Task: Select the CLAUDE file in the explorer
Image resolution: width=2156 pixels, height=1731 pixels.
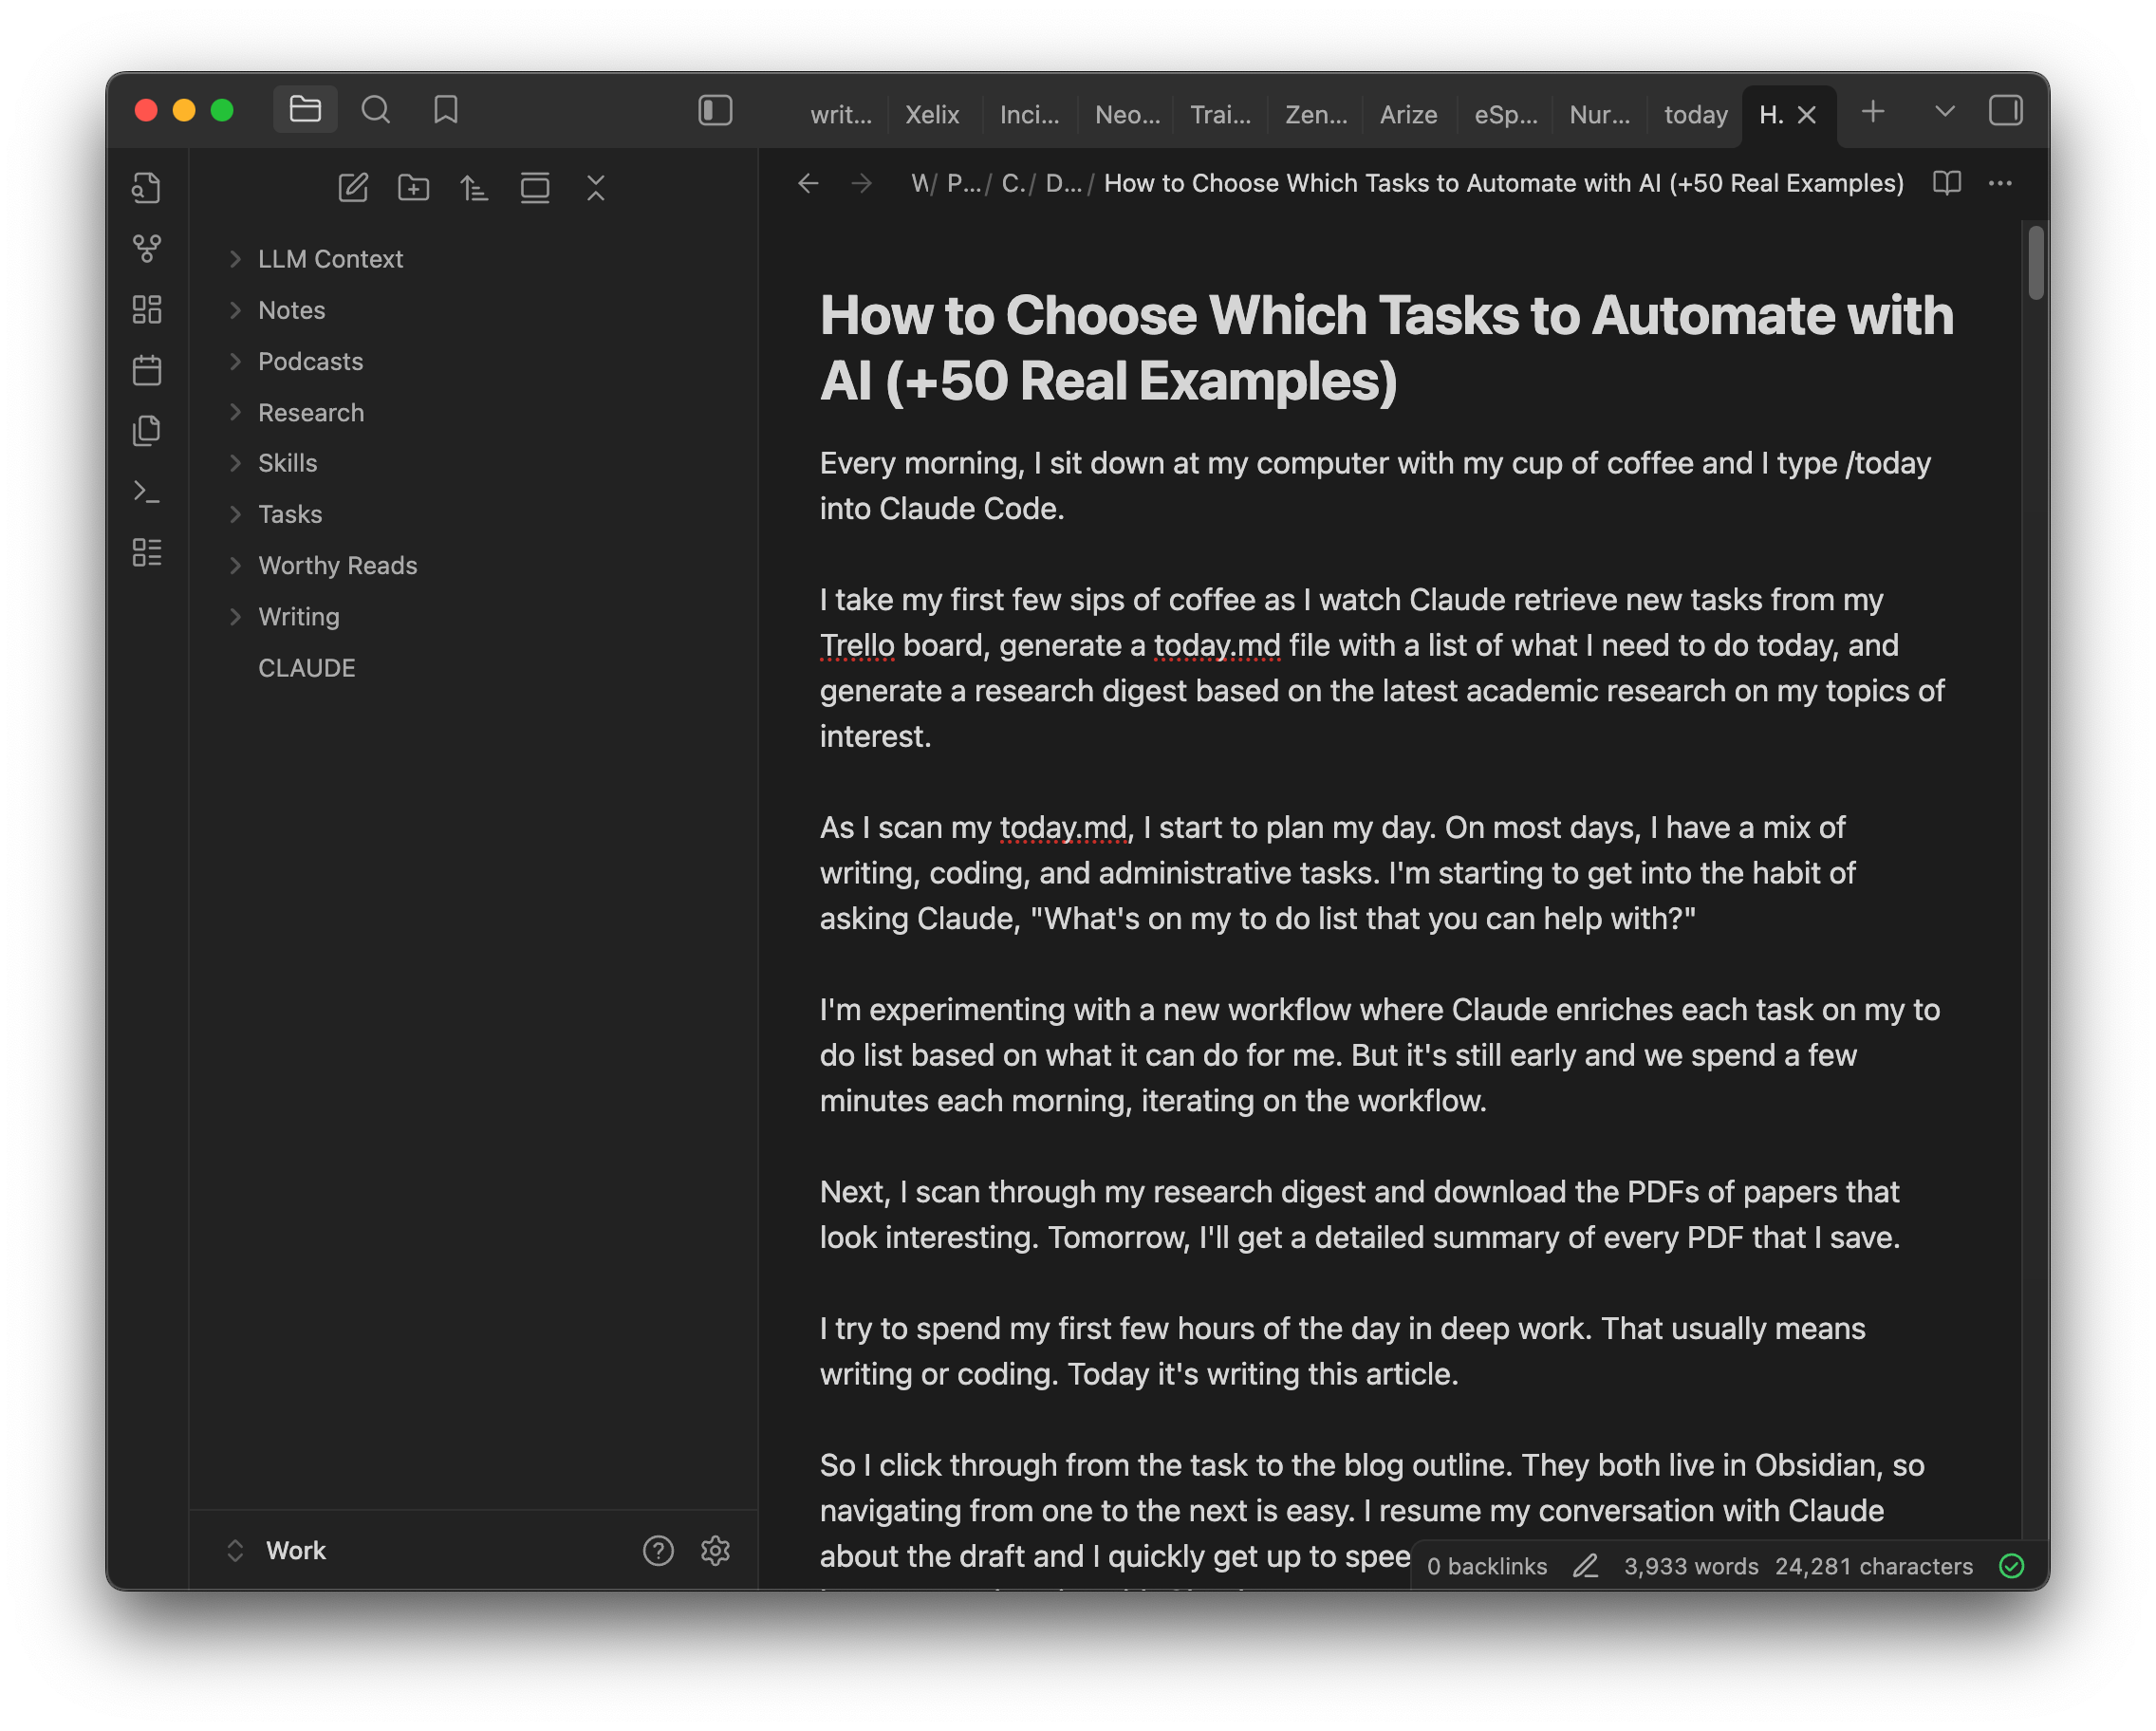Action: pyautogui.click(x=307, y=667)
